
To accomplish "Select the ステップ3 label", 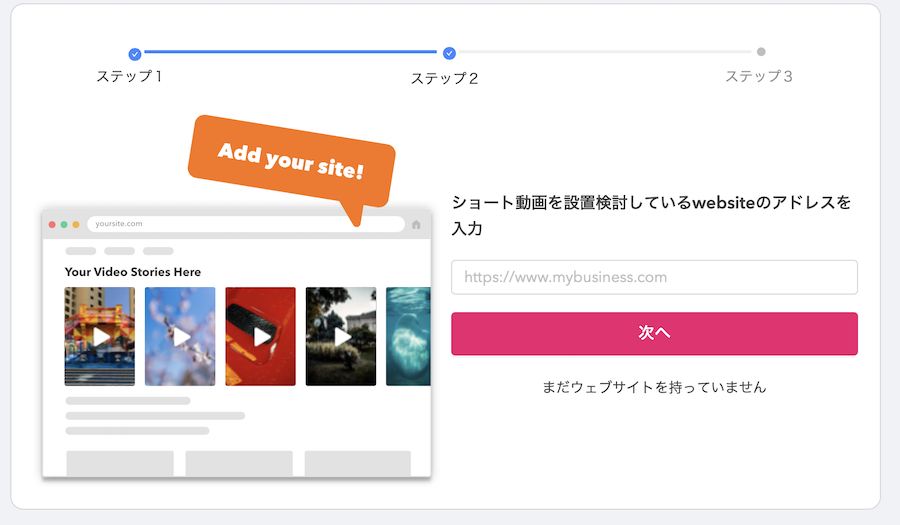I will [759, 76].
